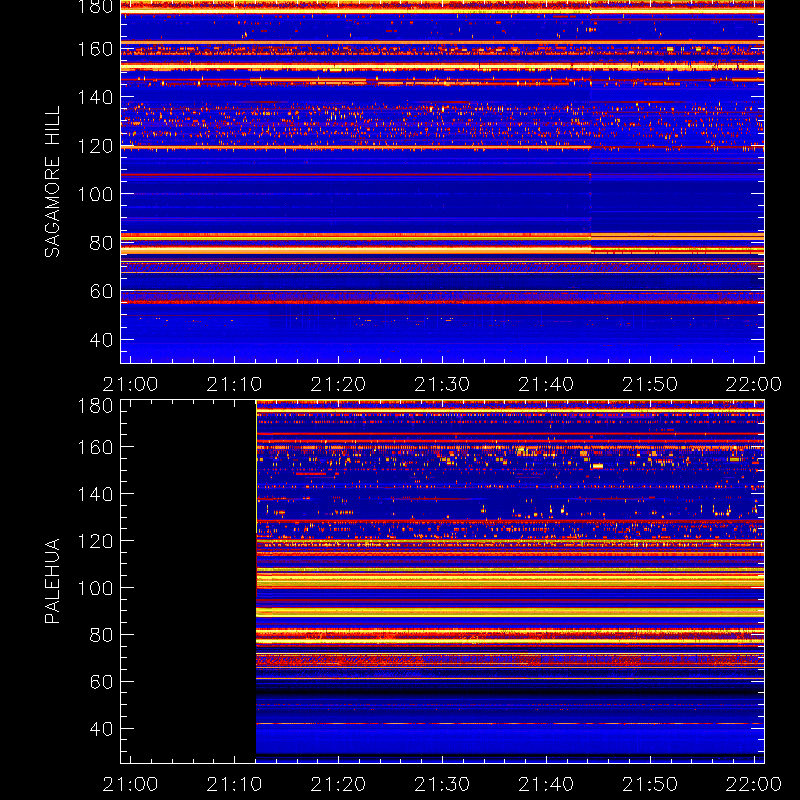Click 21:00 time label of Palehua plot
Screen dimensions: 800x800
click(131, 784)
